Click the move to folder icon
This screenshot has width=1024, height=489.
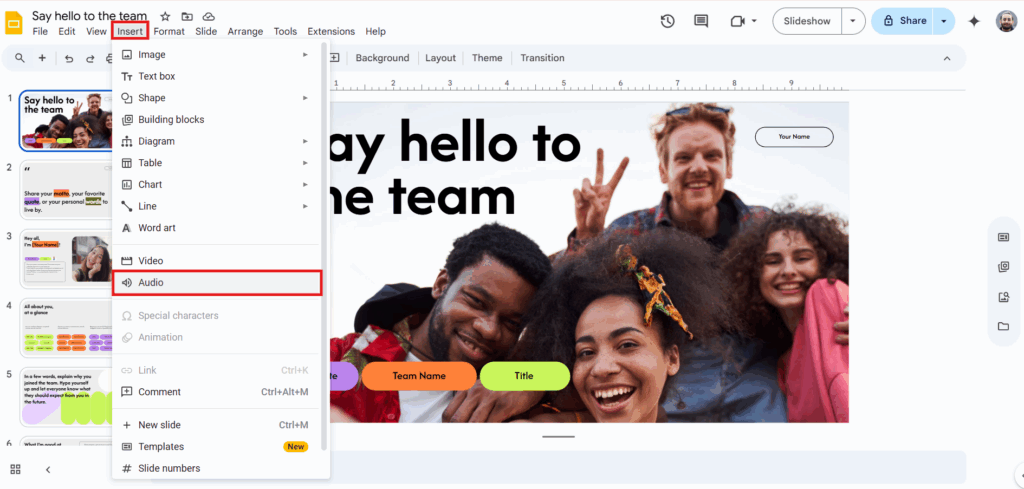pos(187,16)
